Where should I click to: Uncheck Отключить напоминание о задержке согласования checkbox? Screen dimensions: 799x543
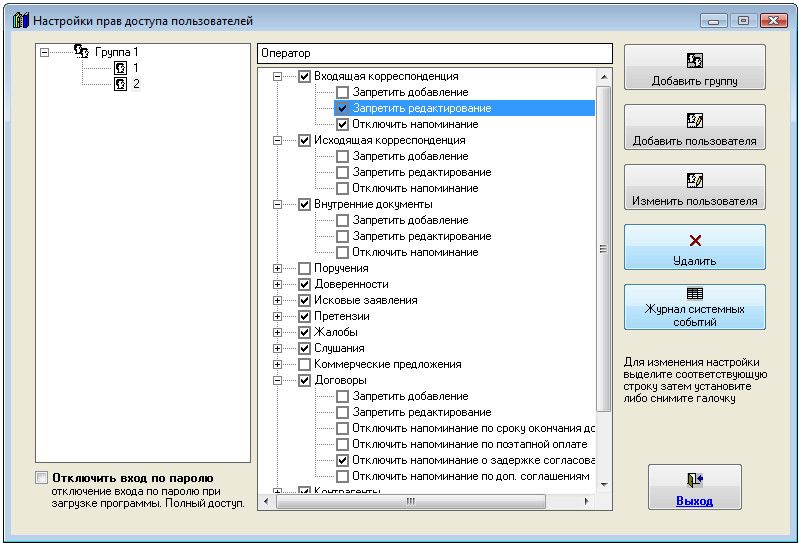(343, 460)
